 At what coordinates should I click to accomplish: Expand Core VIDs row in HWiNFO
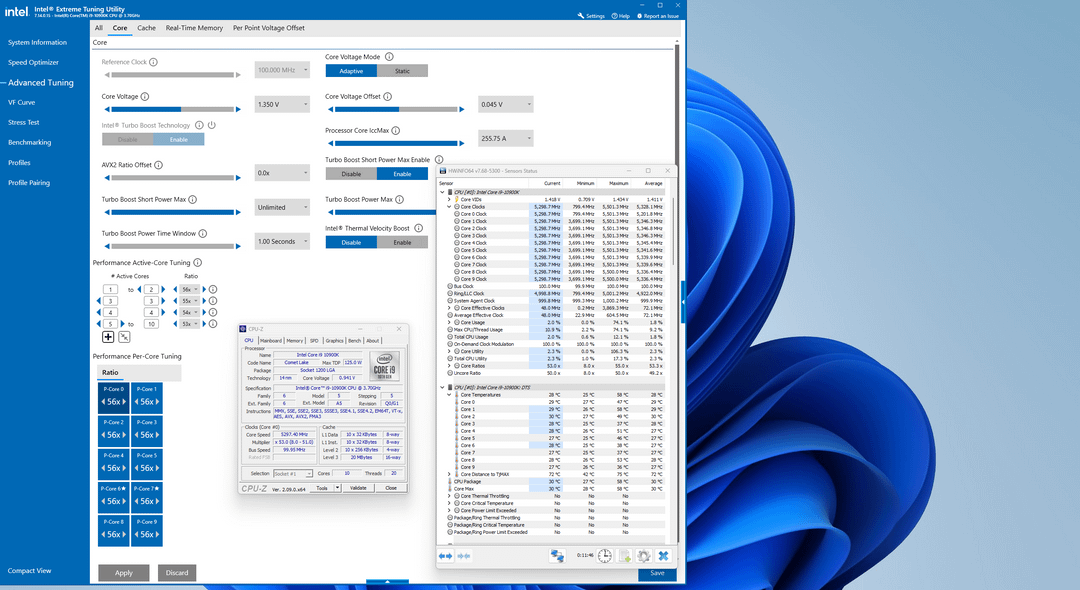449,200
